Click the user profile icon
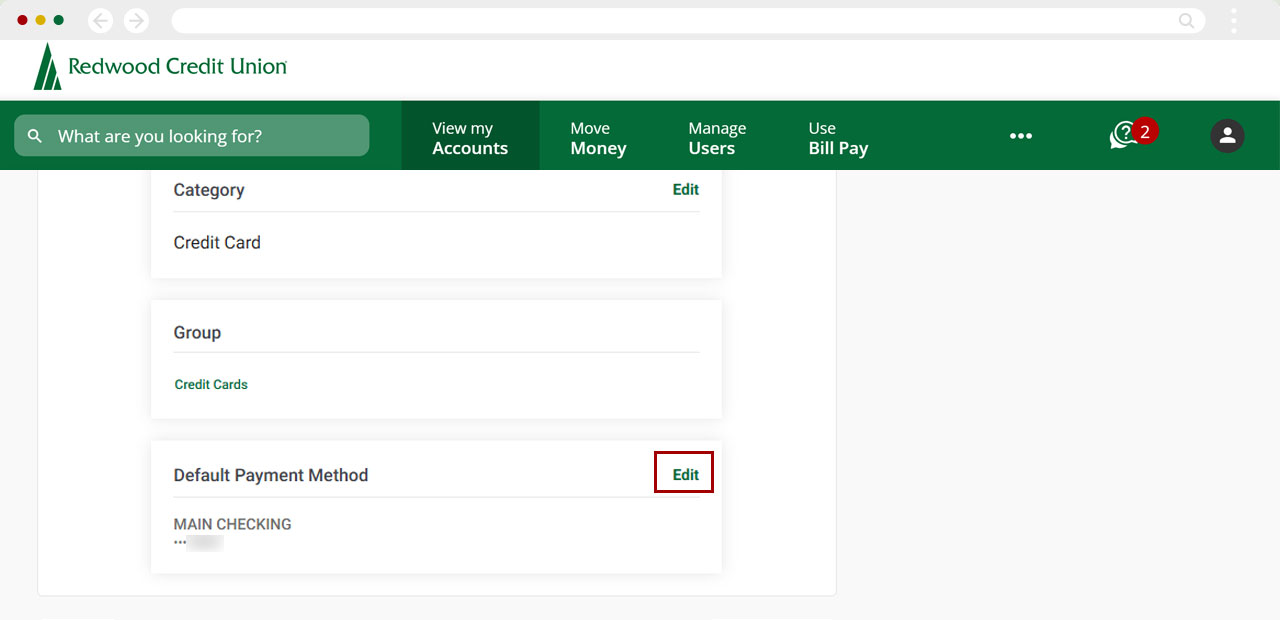 coord(1227,135)
